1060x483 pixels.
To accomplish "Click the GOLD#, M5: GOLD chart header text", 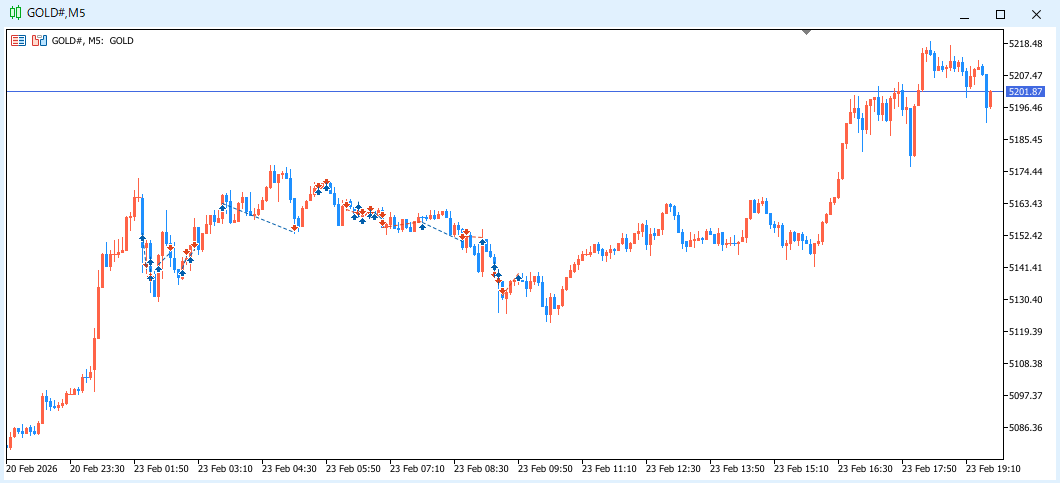I will [x=92, y=41].
